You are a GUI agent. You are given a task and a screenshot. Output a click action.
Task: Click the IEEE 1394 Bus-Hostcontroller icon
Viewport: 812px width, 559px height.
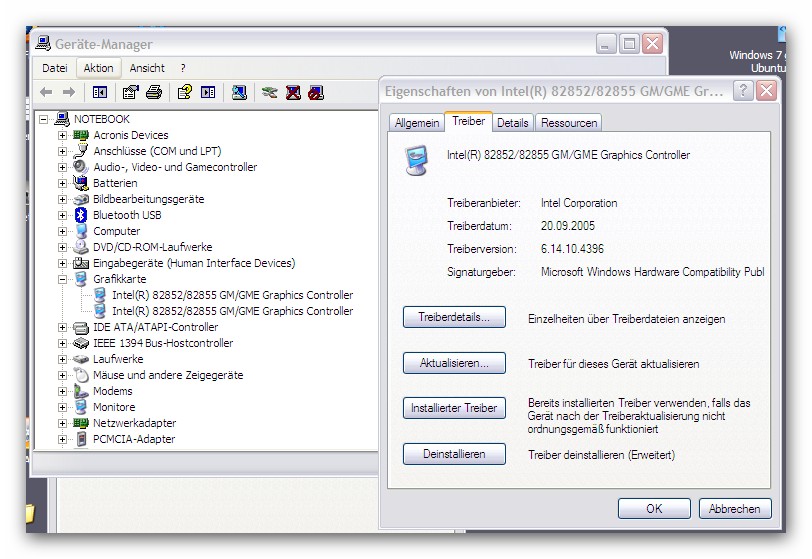[81, 343]
